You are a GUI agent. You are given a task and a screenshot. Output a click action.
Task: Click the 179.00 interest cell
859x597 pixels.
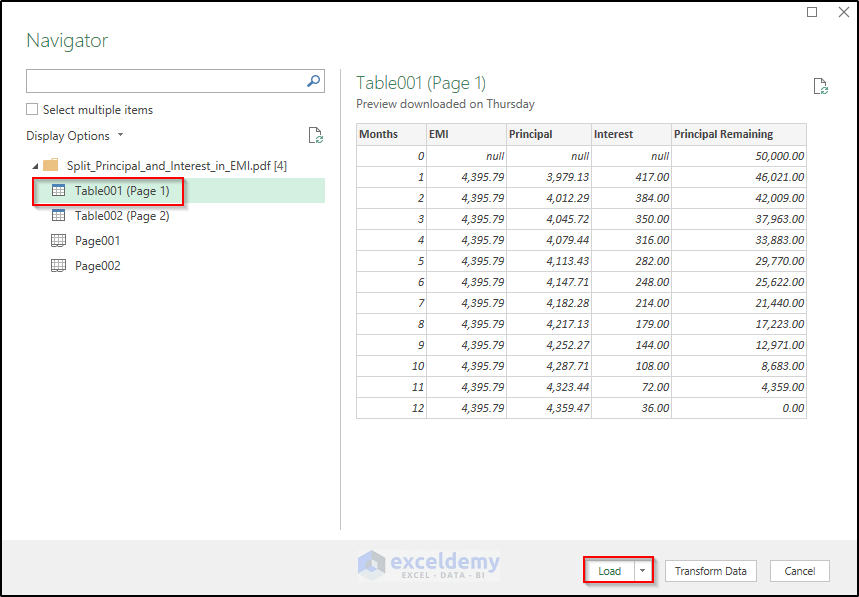[632, 324]
